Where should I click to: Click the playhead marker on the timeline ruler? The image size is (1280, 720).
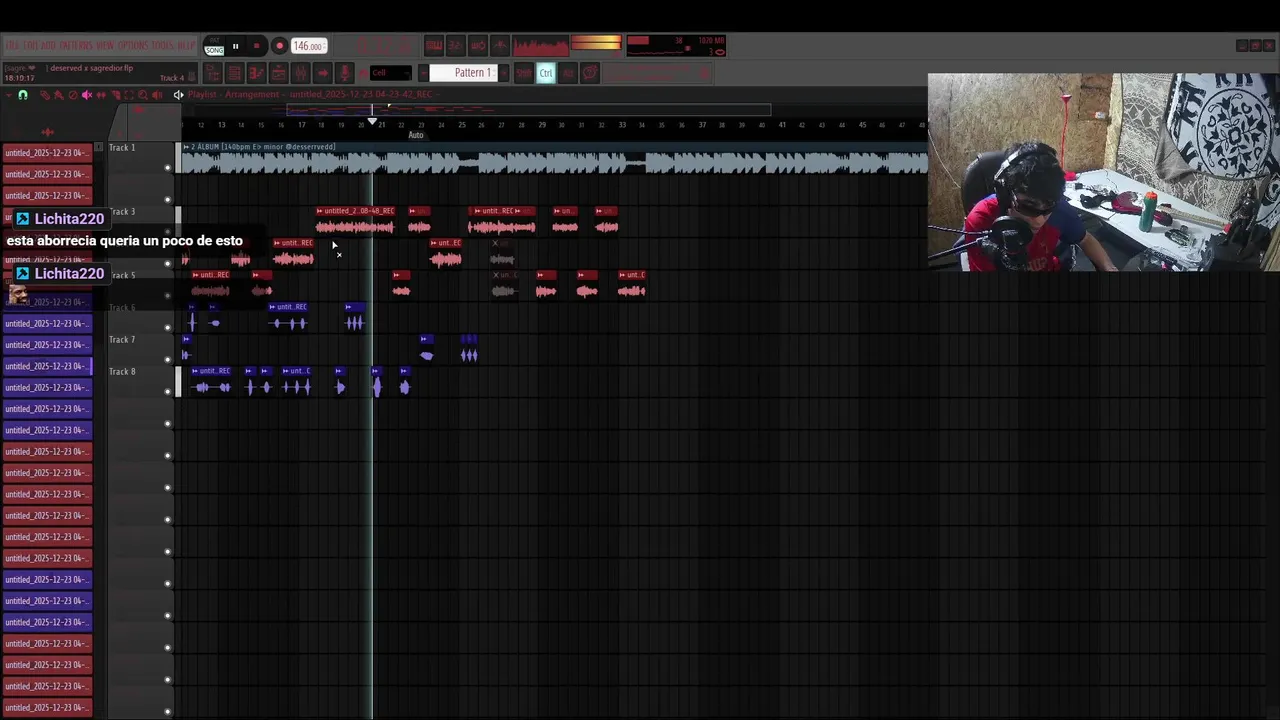[x=372, y=122]
